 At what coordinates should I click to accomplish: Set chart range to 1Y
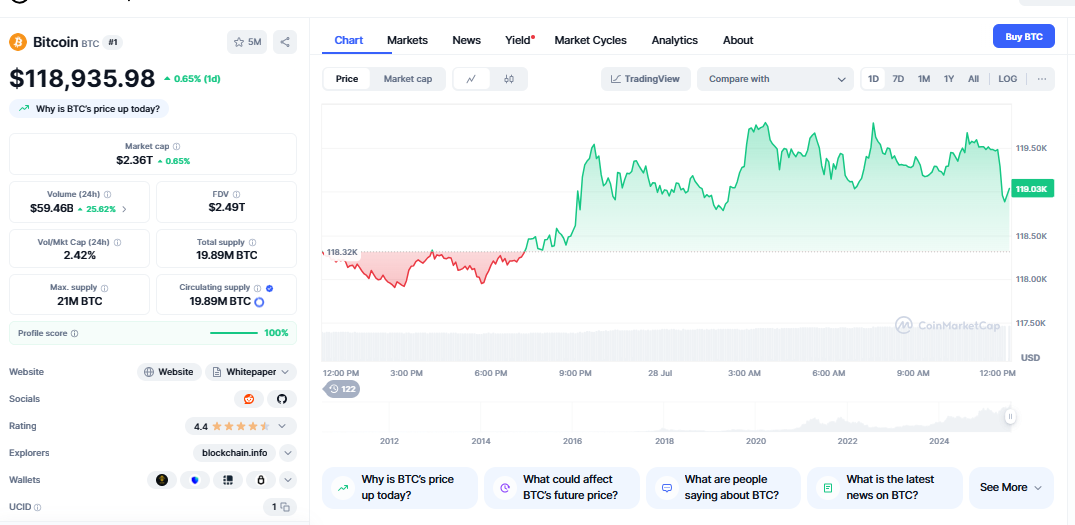pyautogui.click(x=949, y=79)
